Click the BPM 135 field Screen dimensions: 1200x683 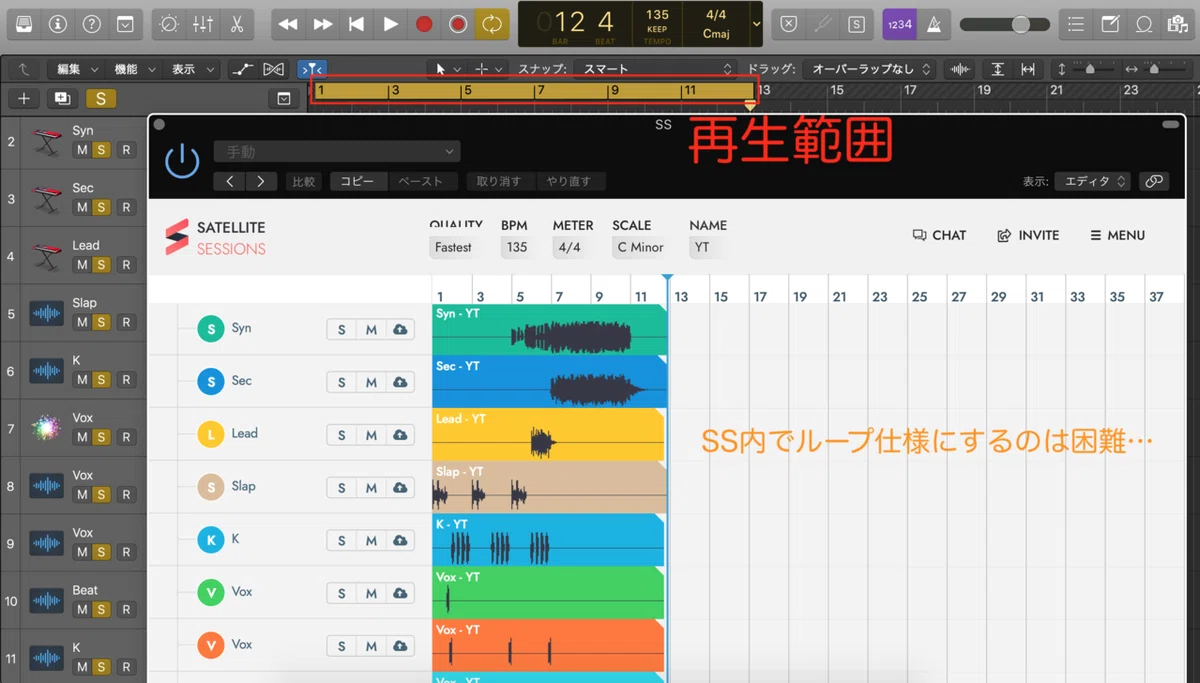point(516,247)
